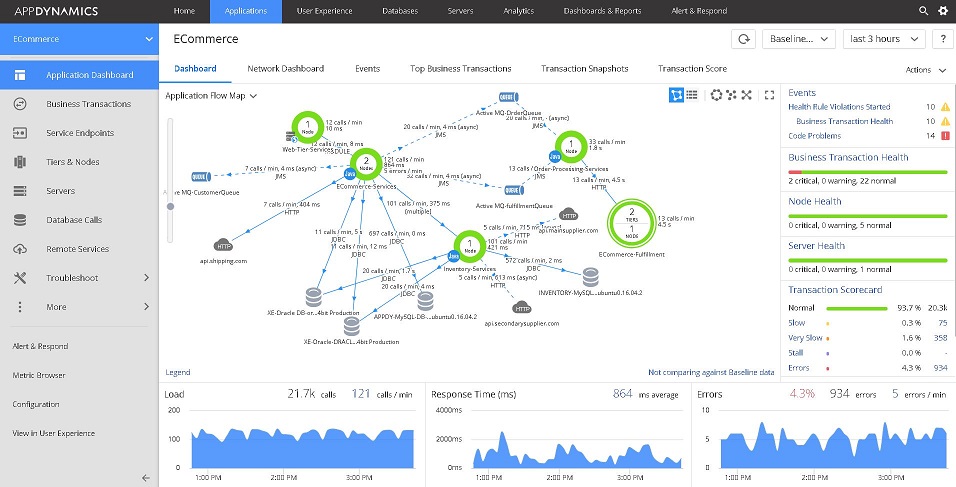
Task: Open the User Experience menu
Action: point(324,11)
